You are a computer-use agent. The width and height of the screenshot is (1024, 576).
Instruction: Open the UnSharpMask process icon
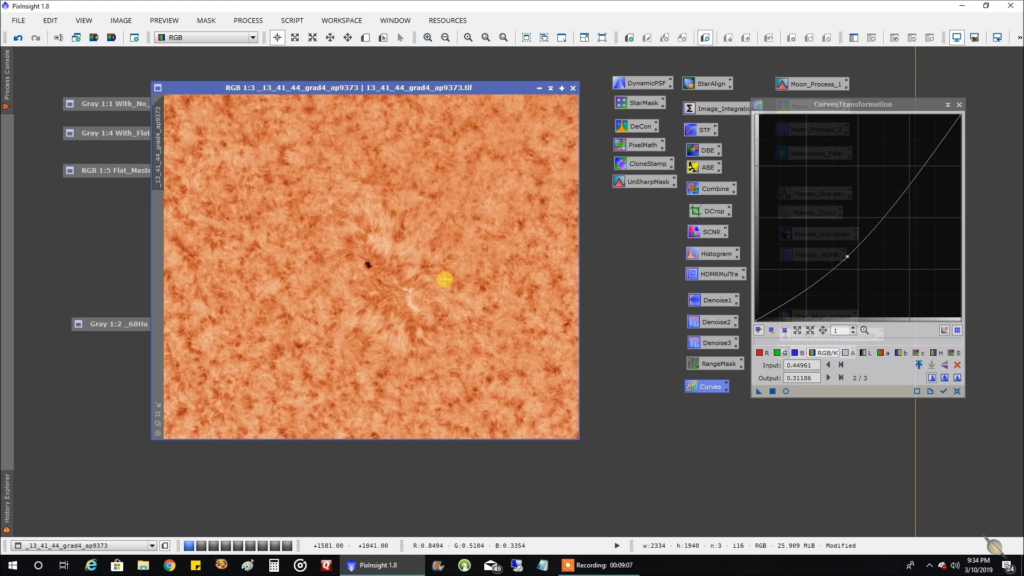pos(643,181)
